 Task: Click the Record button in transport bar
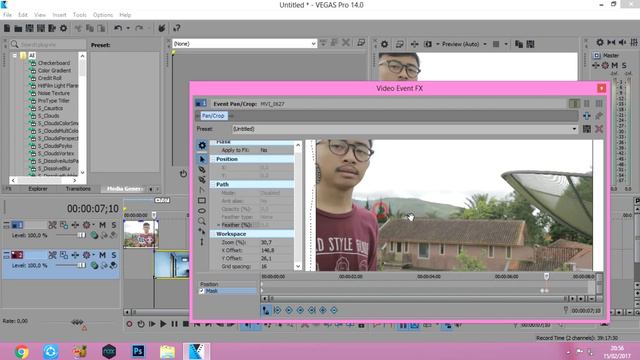(x=129, y=324)
